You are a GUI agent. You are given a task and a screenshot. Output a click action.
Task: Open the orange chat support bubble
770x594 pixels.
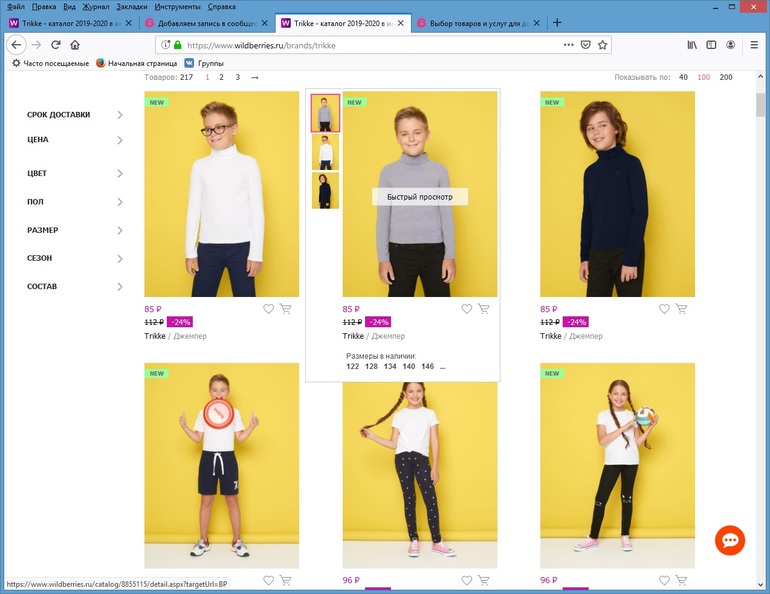click(730, 540)
